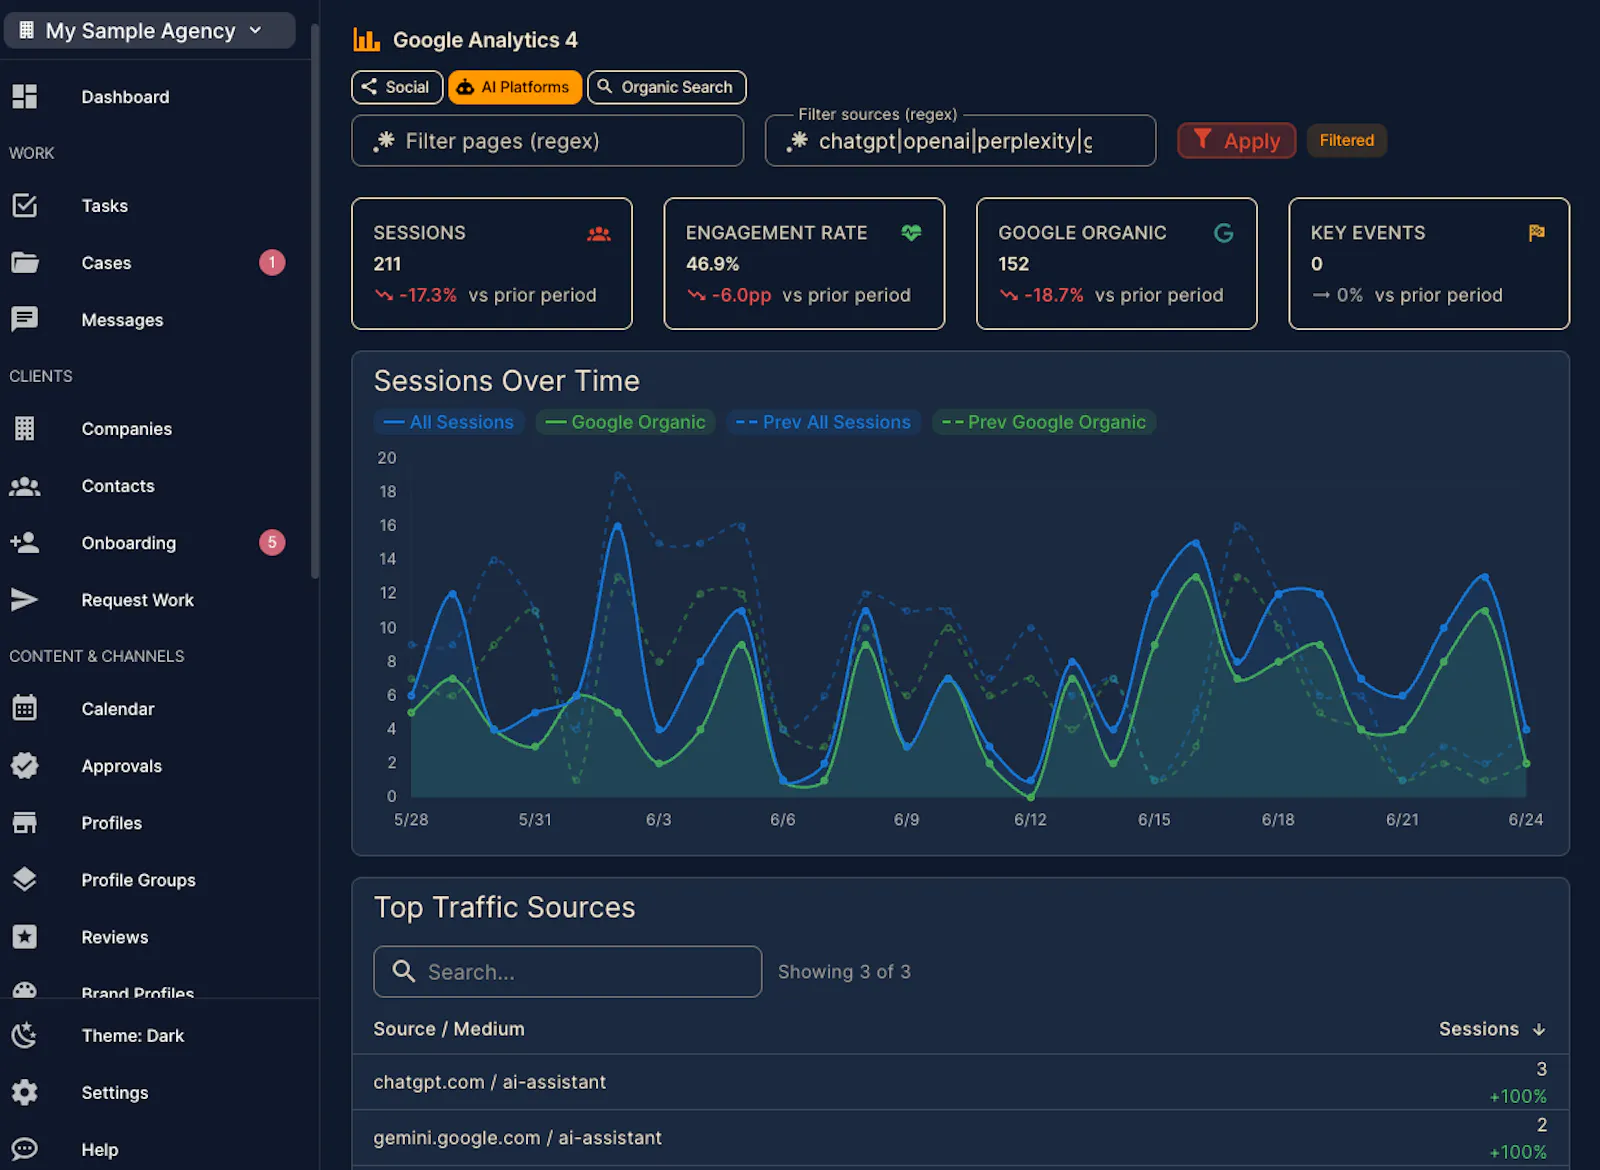Click the Onboarding add-person icon

pos(24,542)
